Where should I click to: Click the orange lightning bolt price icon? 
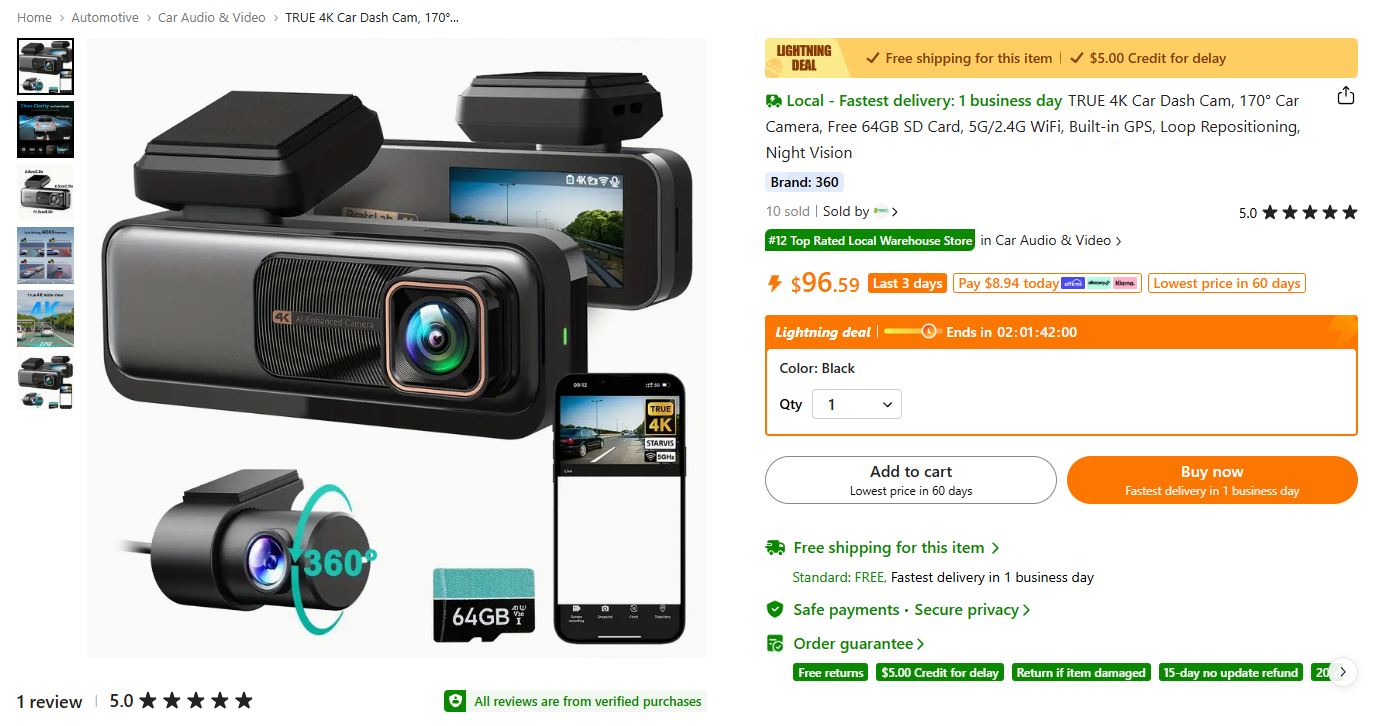(774, 284)
